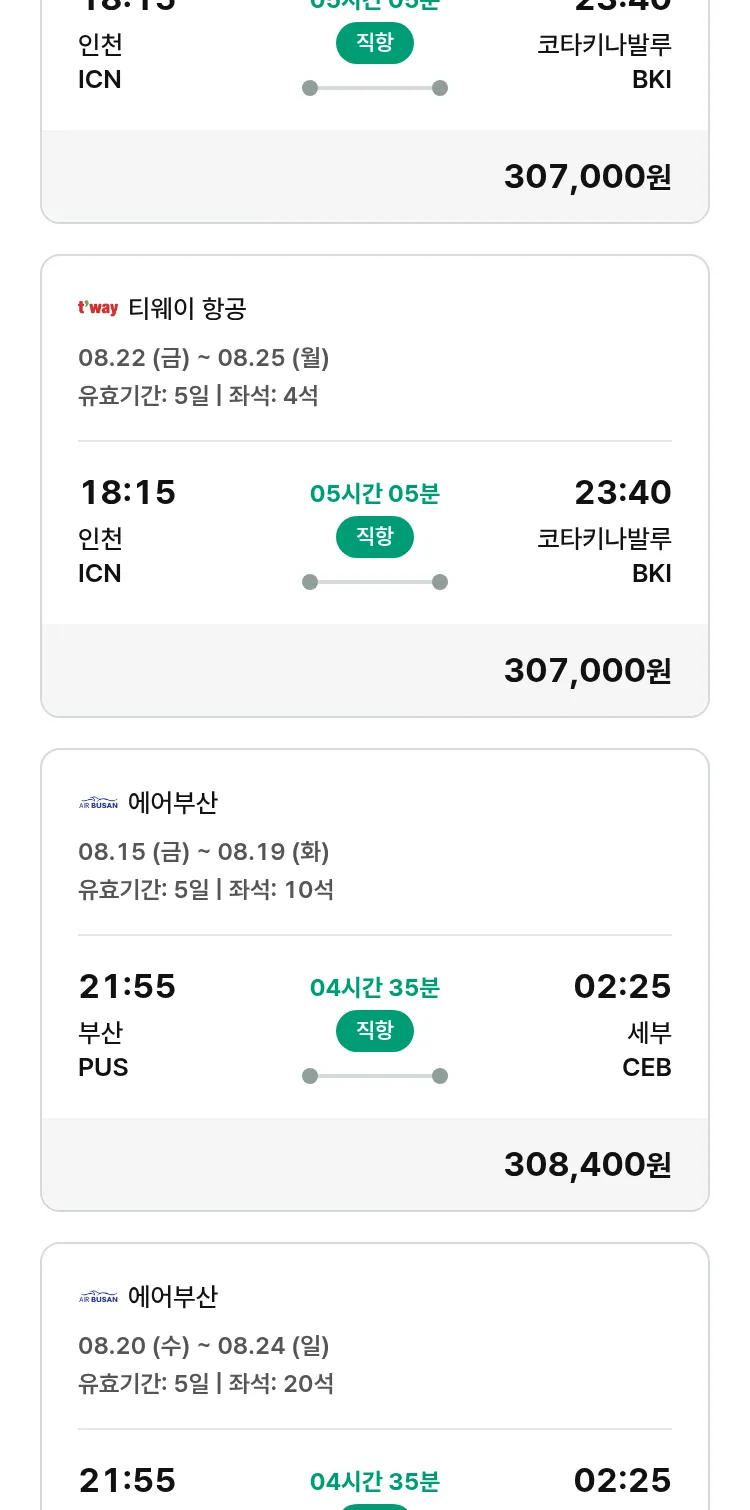Click the 08.15 (금) ~ 08.19 (화) date range
The height and width of the screenshot is (1510, 750).
(204, 851)
